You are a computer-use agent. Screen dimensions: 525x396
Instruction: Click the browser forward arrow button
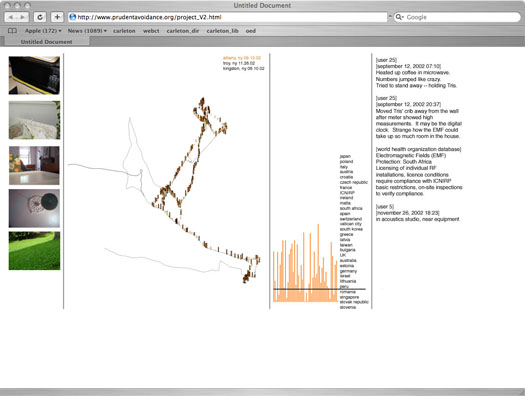point(23,17)
